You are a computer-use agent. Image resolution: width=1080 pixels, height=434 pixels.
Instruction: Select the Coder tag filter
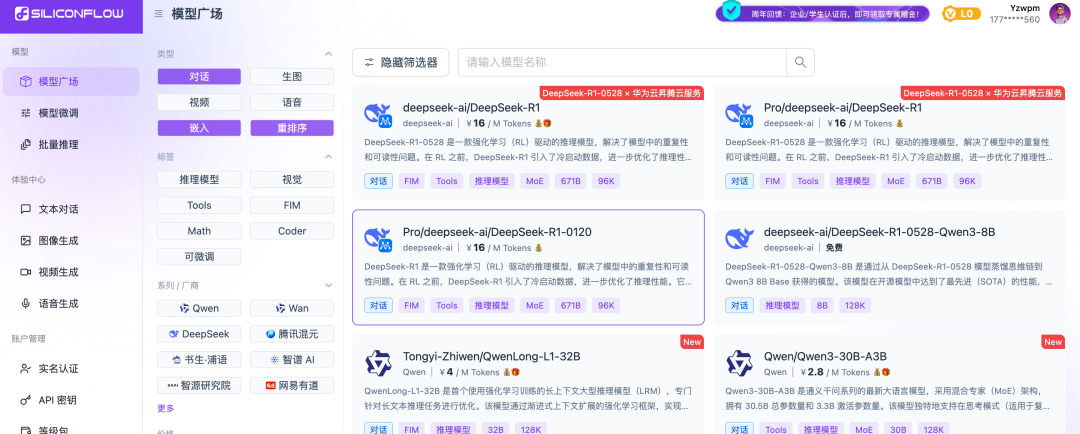coord(292,231)
